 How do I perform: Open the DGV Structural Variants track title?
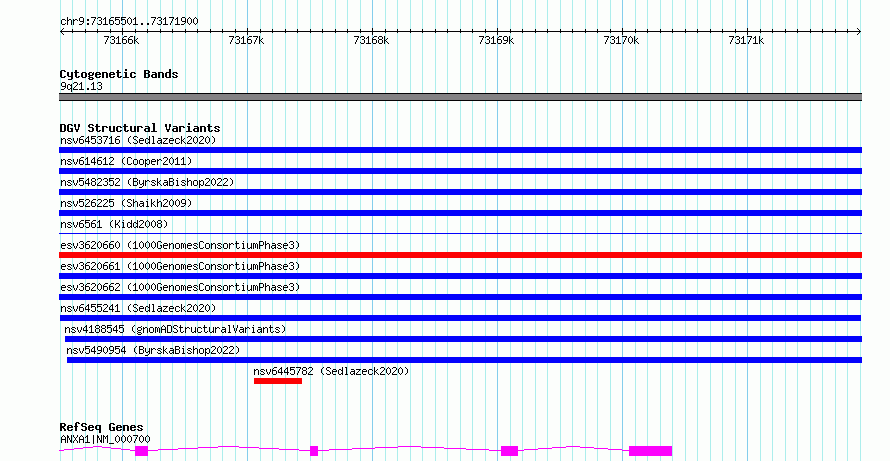[140, 128]
